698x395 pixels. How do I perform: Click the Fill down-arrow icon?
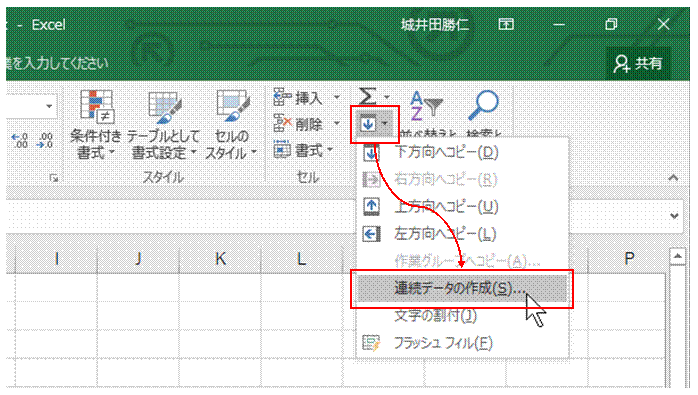coord(368,124)
